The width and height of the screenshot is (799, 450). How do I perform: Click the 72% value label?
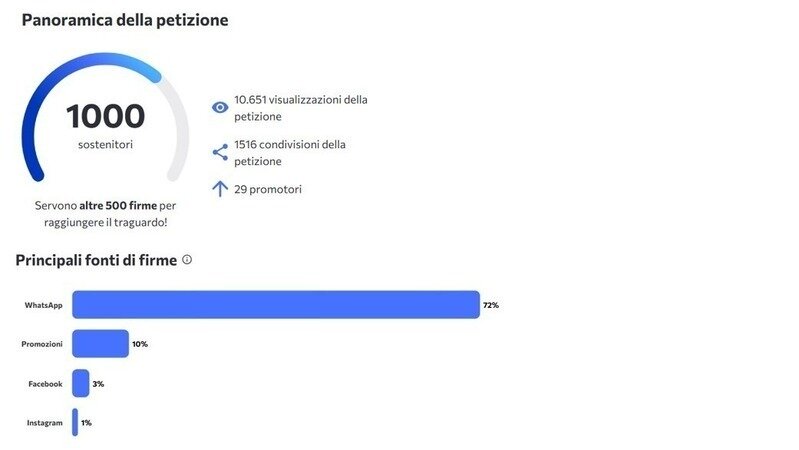coord(491,305)
